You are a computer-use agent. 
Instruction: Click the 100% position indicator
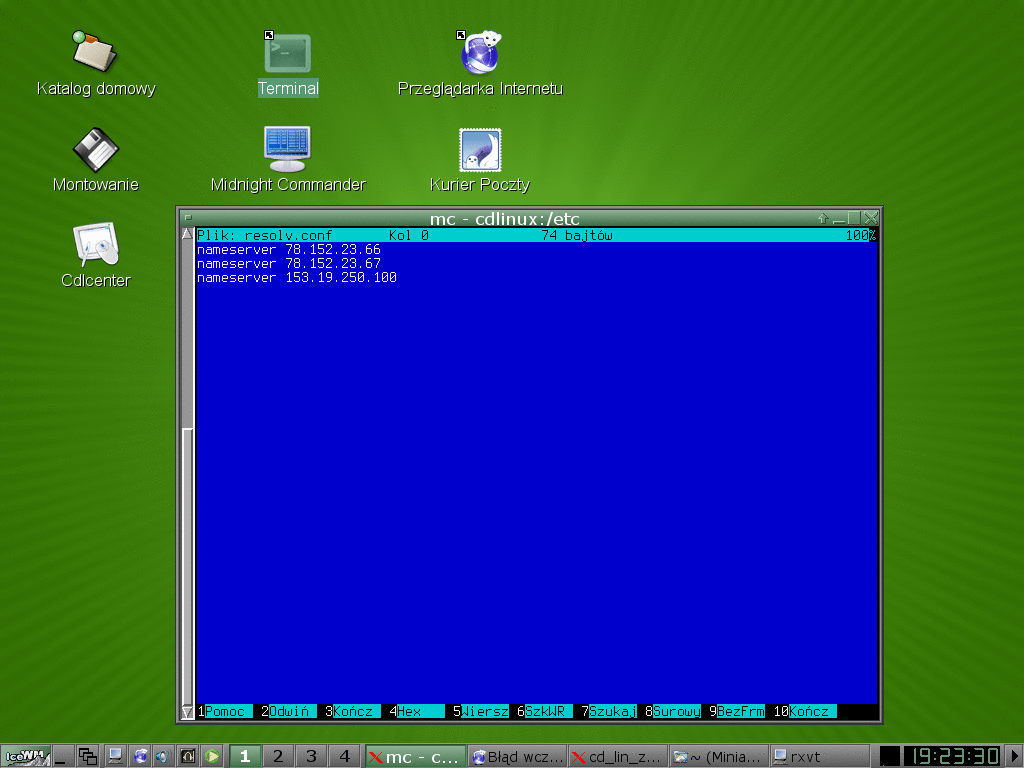(x=861, y=235)
